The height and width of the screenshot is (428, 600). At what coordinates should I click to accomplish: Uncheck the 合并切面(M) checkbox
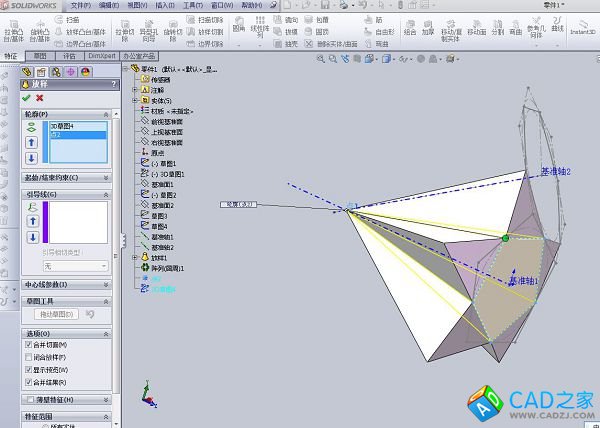tap(27, 344)
